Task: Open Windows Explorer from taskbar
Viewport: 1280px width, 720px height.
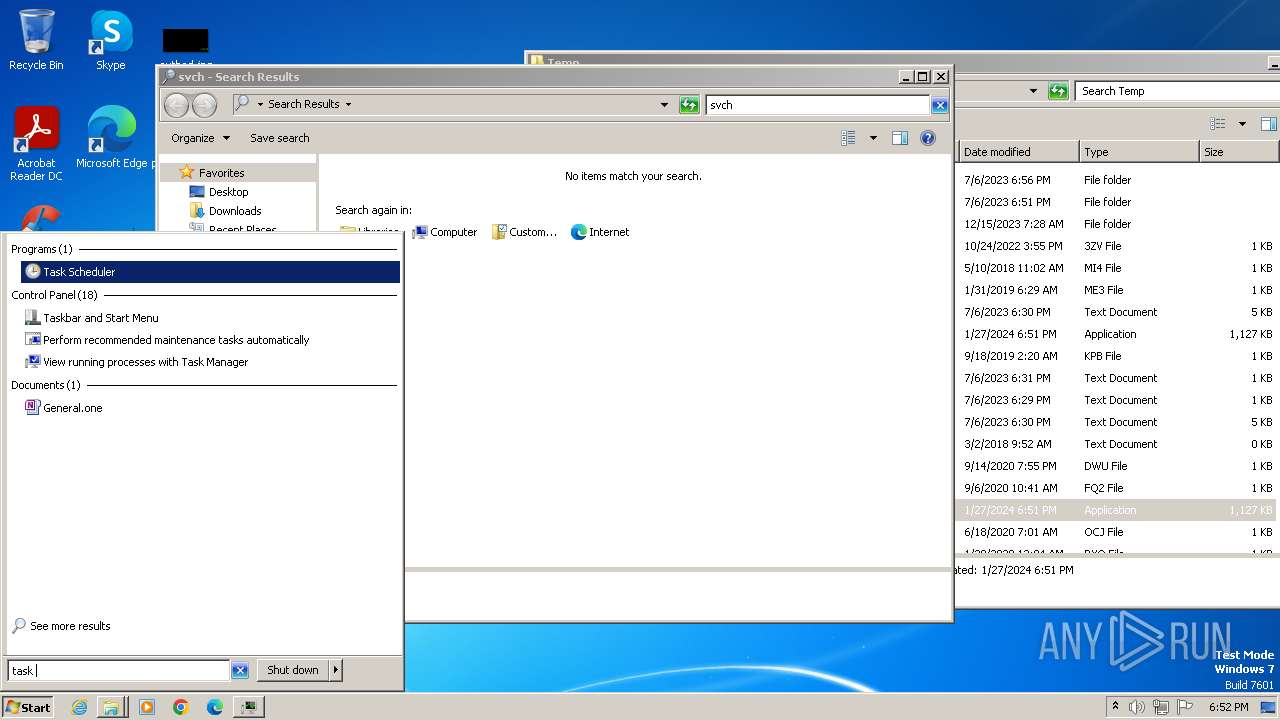Action: tap(112, 707)
